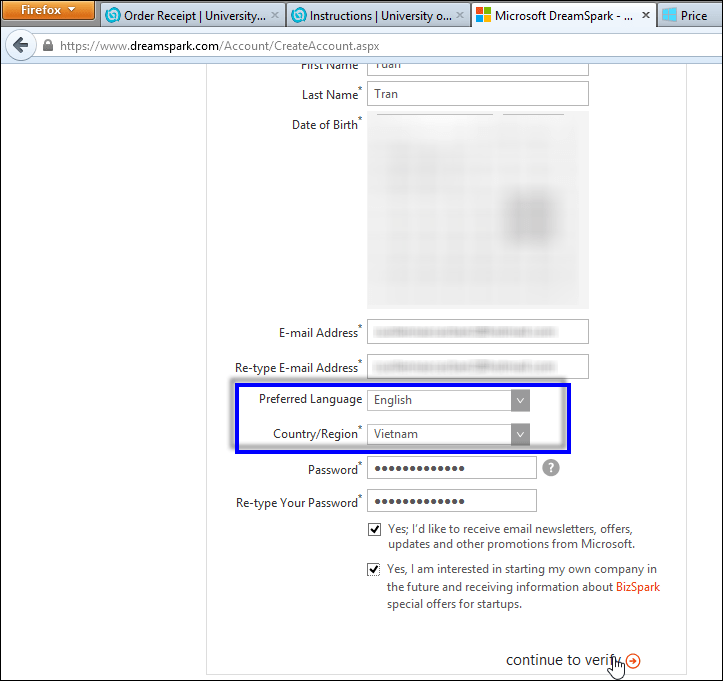Open the Country/Region dropdown showing Vietnam
The width and height of the screenshot is (723, 681).
tap(448, 434)
